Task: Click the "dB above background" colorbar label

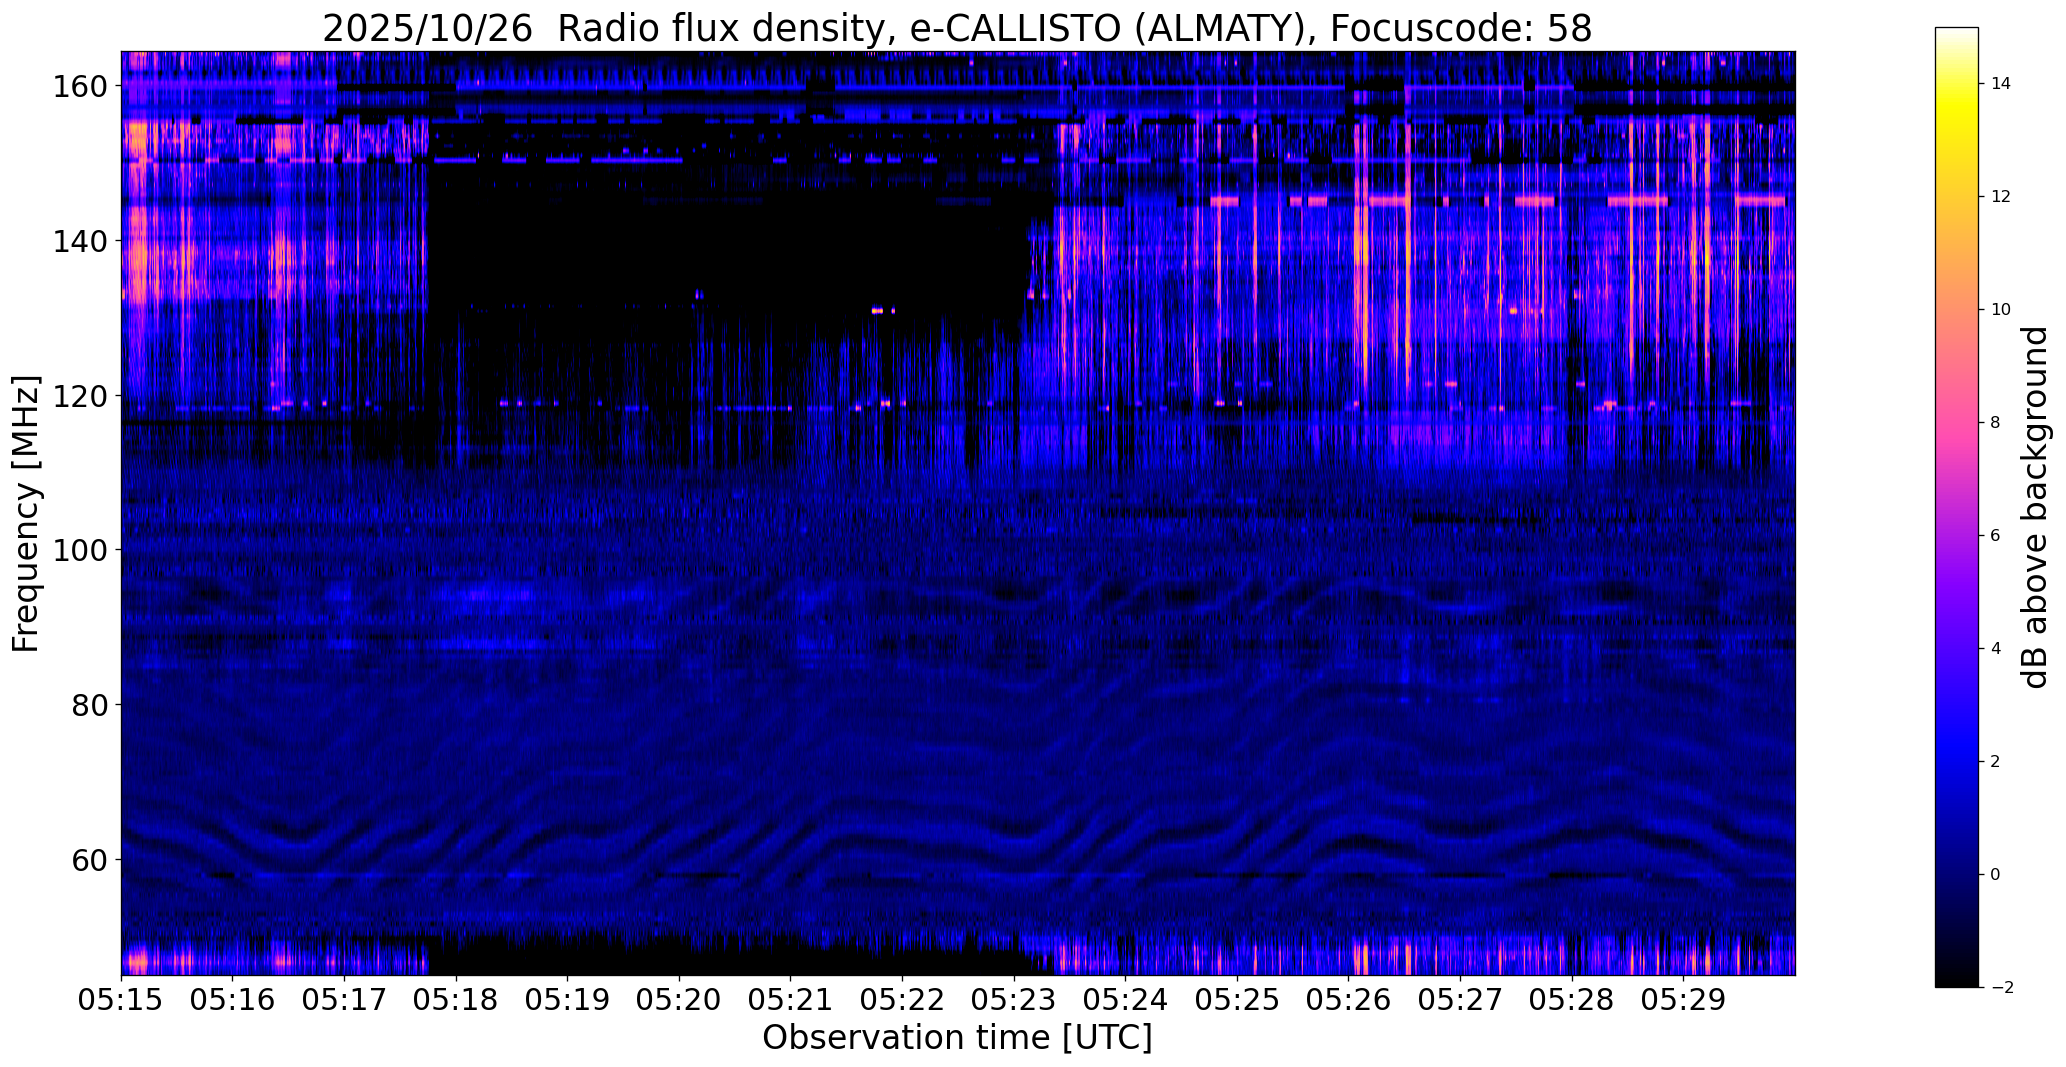Action: 2035,507
